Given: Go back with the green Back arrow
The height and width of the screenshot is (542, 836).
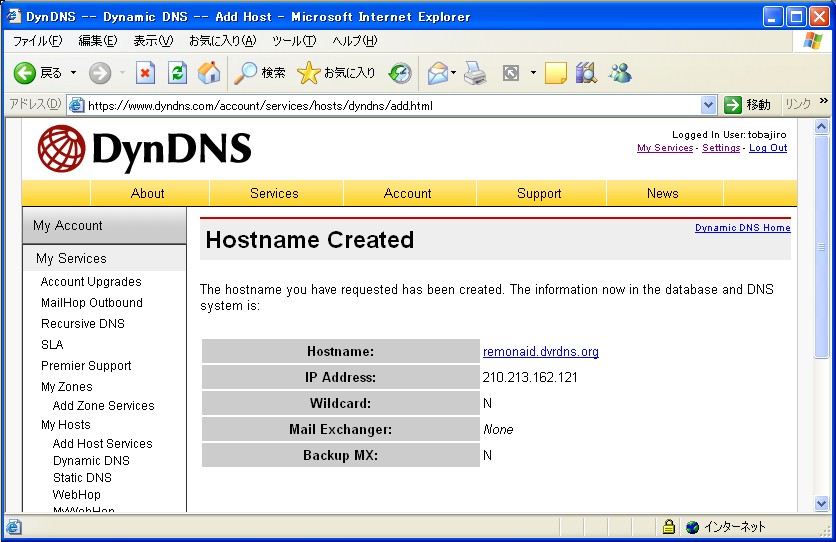Looking at the screenshot, I should [25, 73].
